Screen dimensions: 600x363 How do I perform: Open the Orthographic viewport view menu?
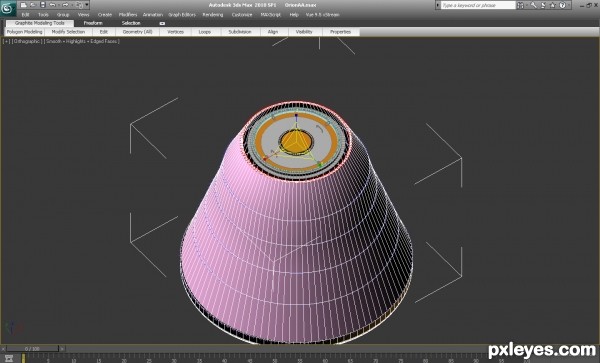[x=26, y=41]
